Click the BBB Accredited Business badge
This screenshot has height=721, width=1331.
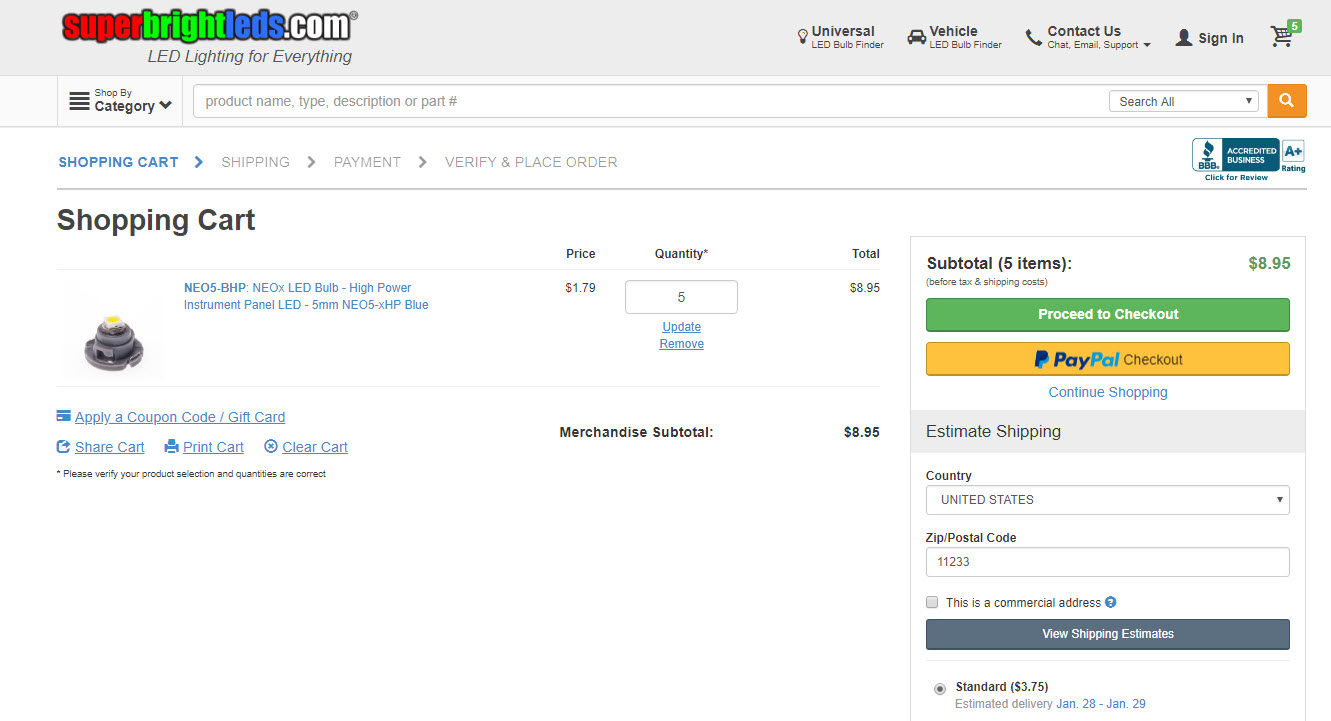coord(1247,158)
